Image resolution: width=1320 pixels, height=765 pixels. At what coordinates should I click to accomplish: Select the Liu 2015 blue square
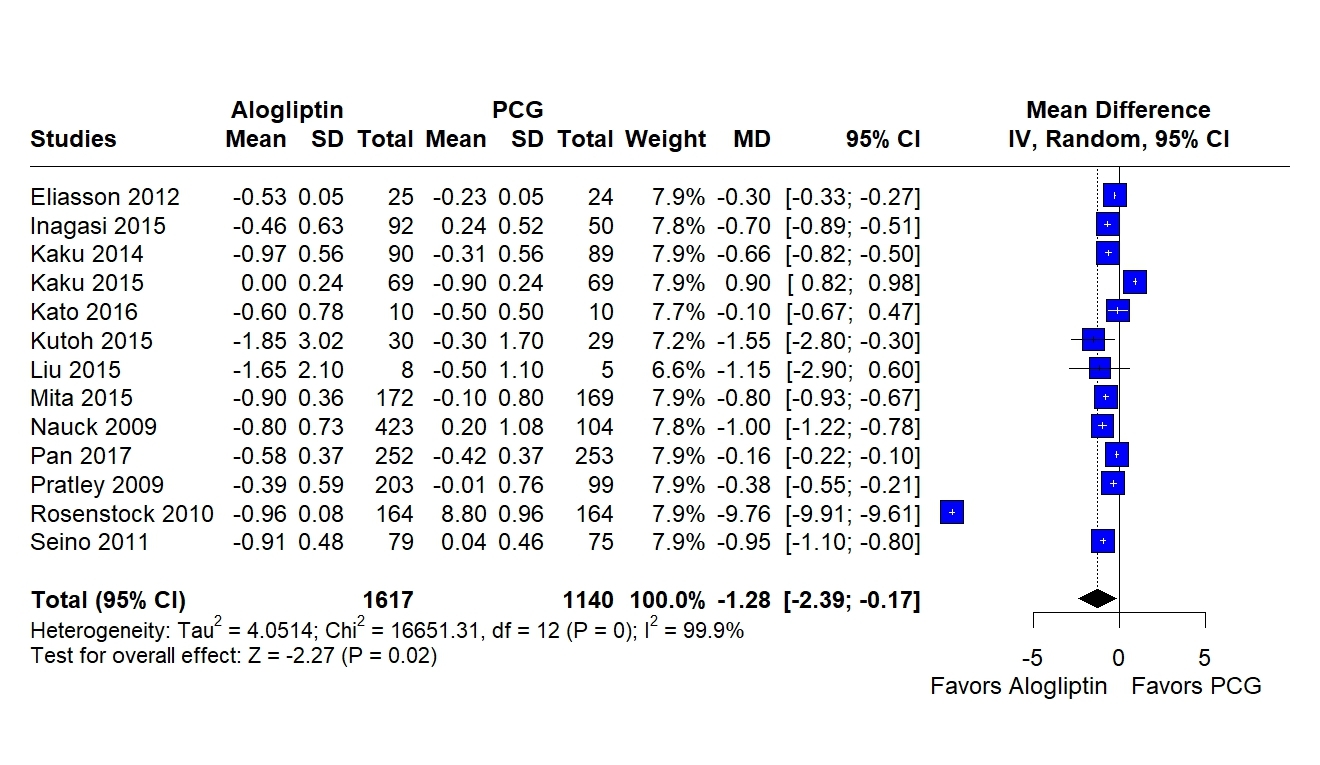(x=1099, y=369)
